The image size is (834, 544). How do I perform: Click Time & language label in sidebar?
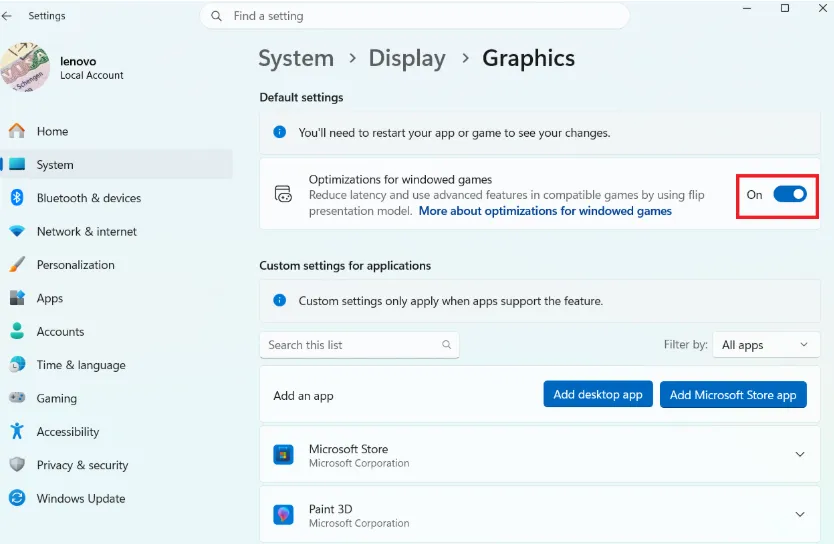[81, 365]
